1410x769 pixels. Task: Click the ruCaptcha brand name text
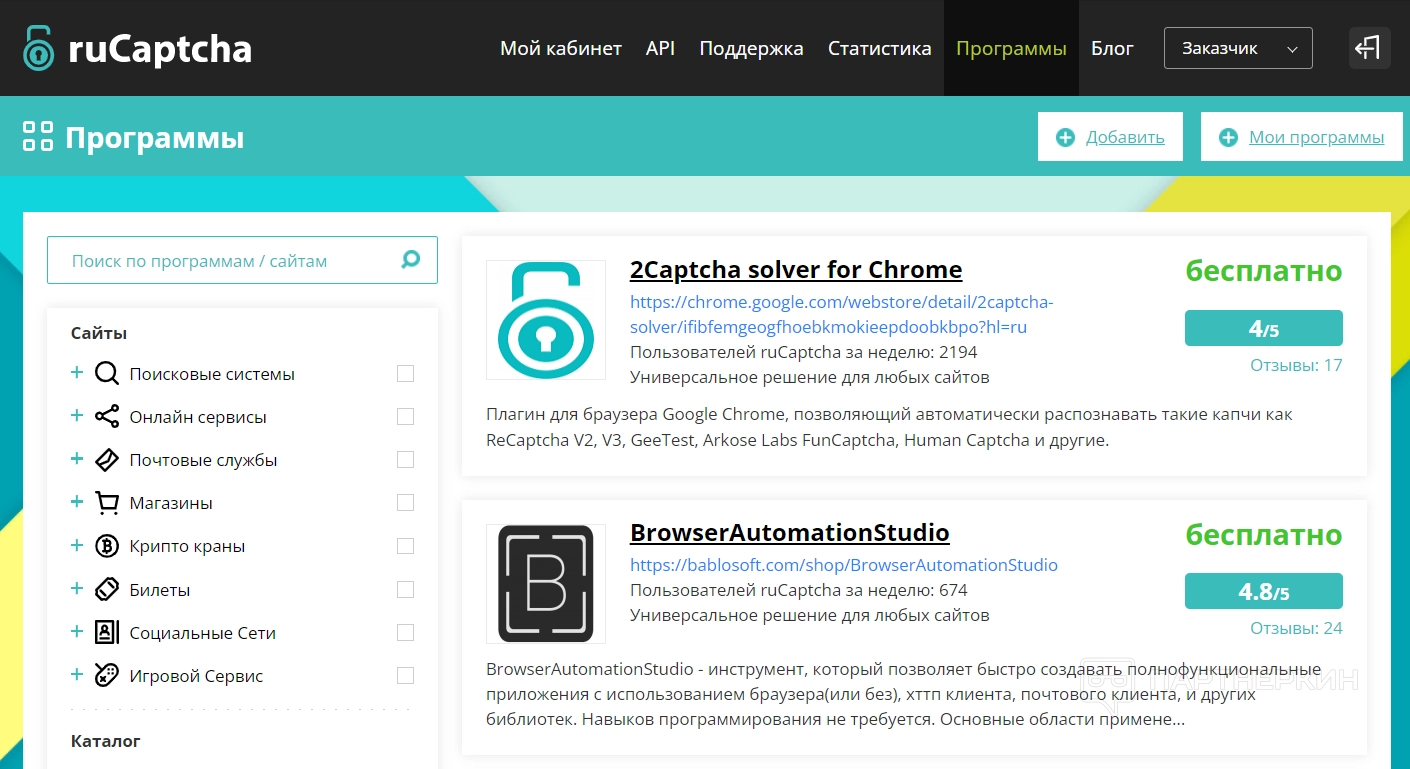pos(160,48)
